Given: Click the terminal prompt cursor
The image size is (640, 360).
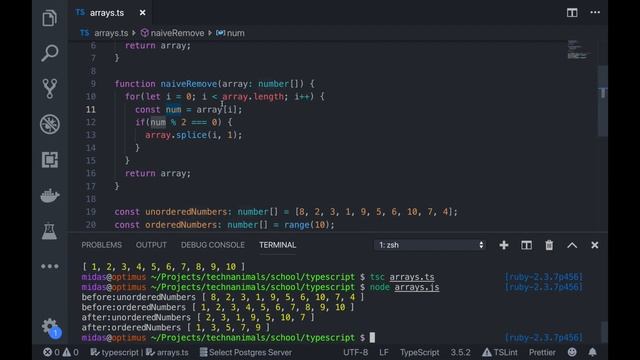Looking at the screenshot, I should (x=372, y=338).
